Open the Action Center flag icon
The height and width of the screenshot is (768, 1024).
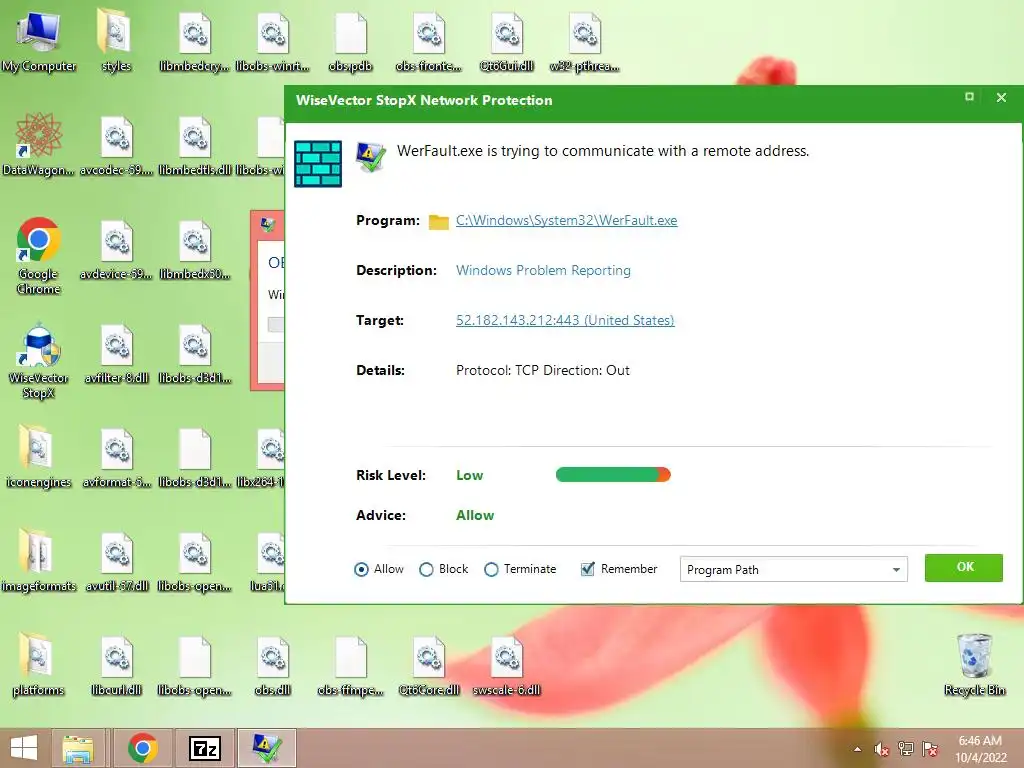coord(930,749)
